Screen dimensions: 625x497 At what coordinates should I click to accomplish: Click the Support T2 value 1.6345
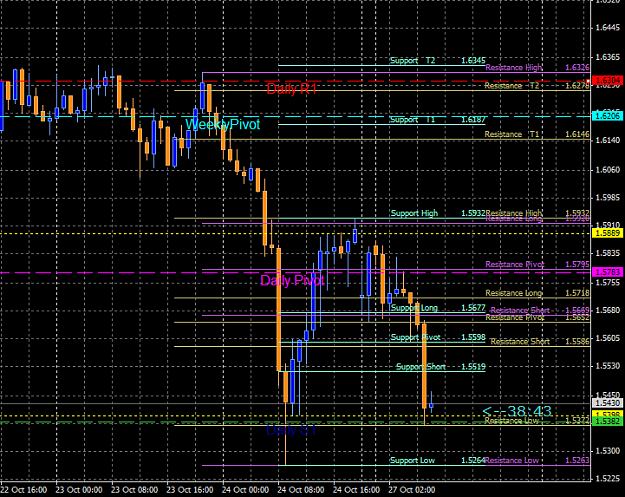[x=473, y=61]
